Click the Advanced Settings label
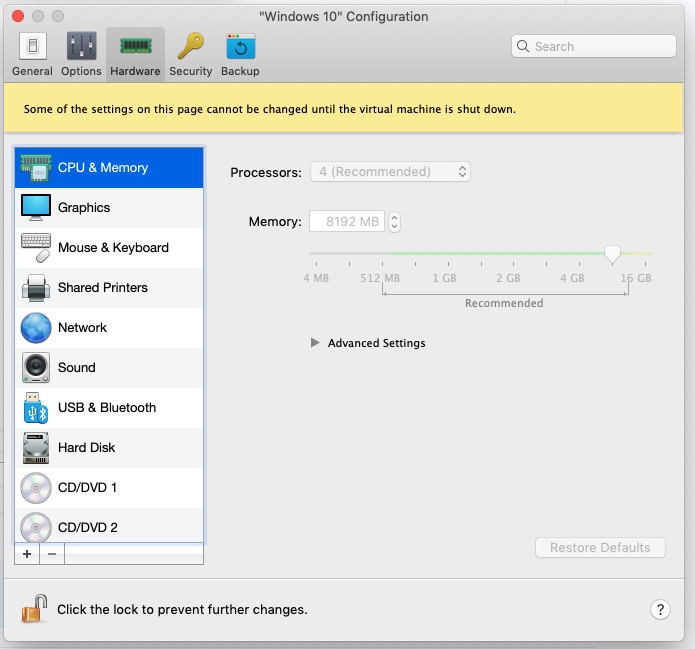 coord(377,343)
